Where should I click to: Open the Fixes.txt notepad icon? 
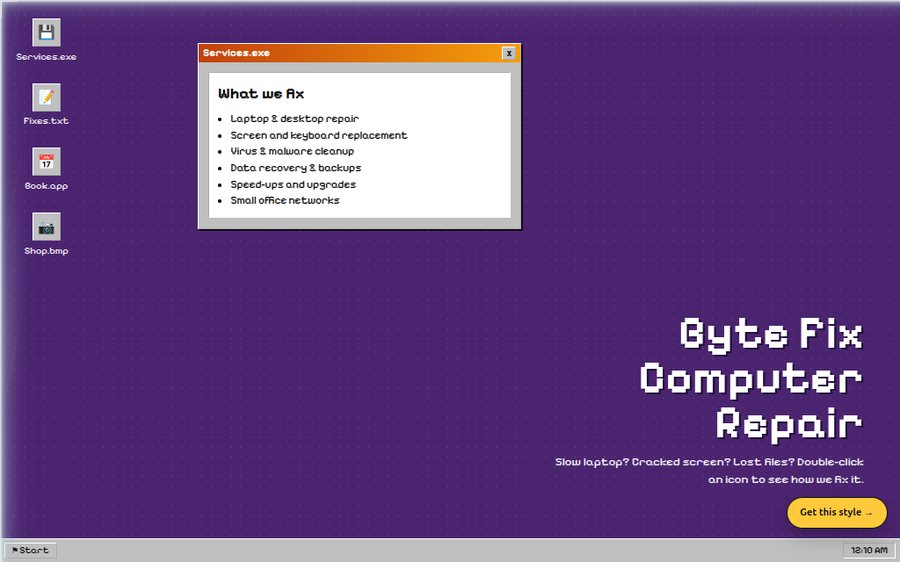pyautogui.click(x=46, y=98)
